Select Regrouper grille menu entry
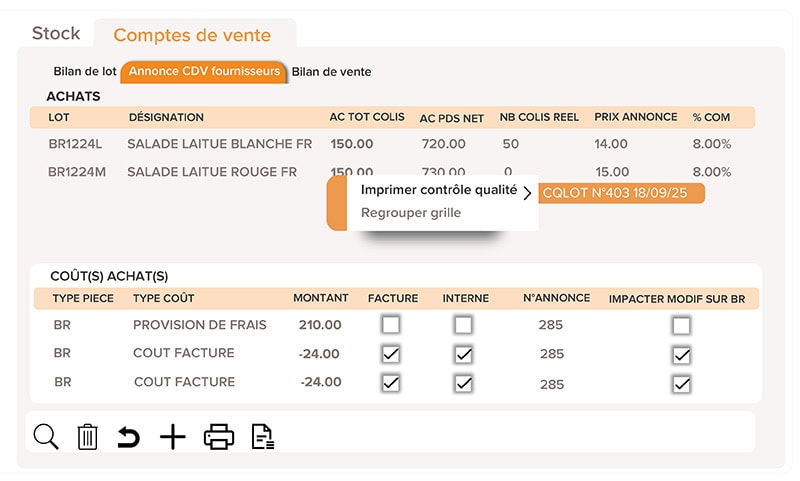The width and height of the screenshot is (800, 481). coord(411,213)
